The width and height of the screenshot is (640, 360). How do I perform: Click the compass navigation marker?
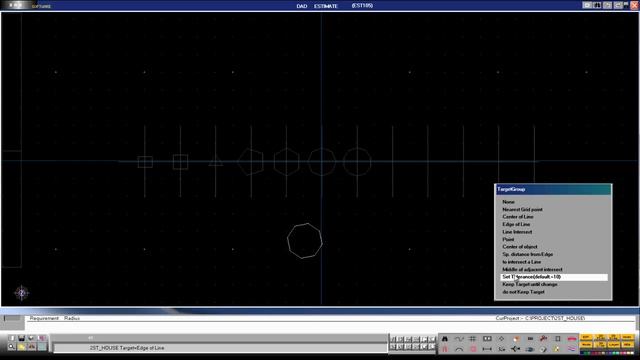pos(21,293)
